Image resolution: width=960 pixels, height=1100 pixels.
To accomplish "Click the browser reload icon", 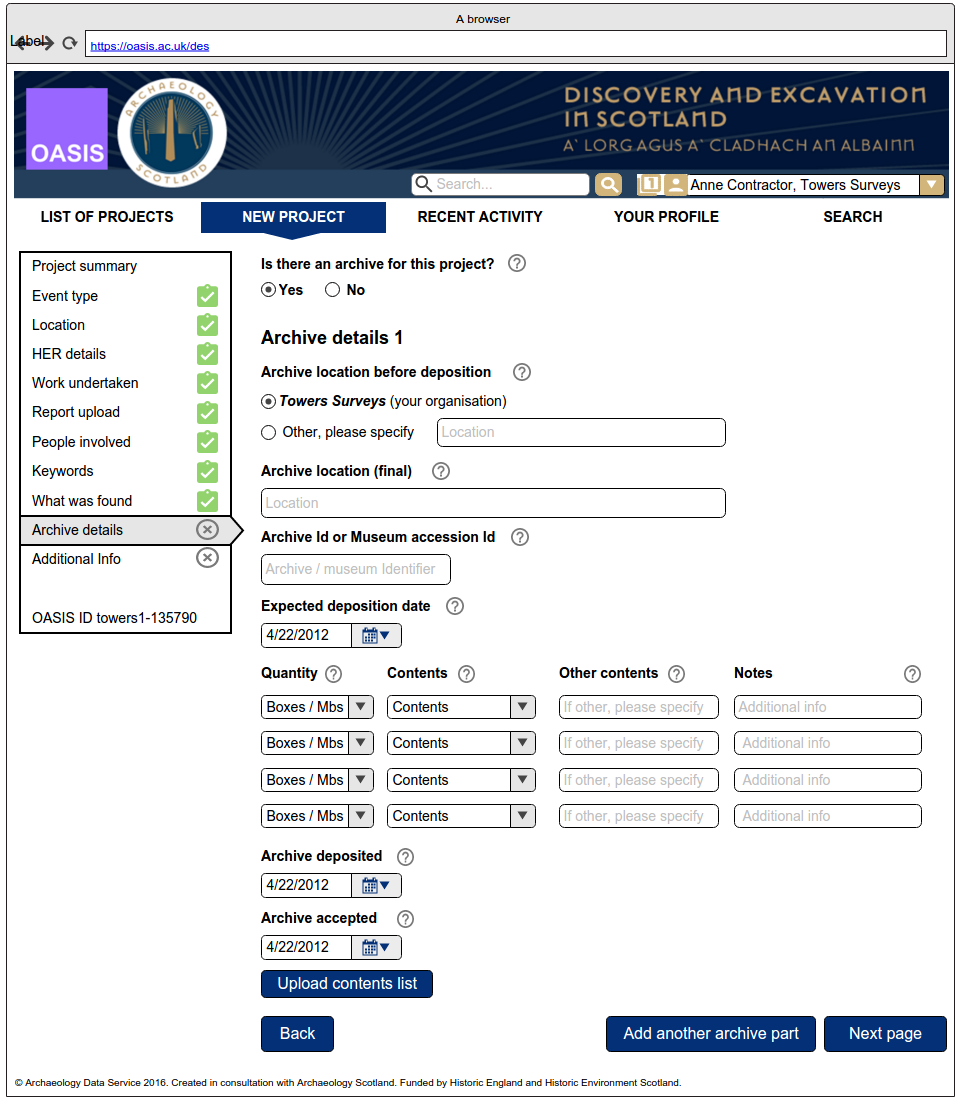I will point(69,43).
